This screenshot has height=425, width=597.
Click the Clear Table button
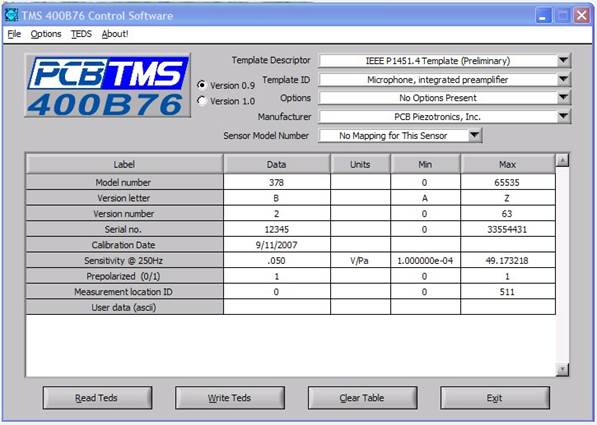362,398
